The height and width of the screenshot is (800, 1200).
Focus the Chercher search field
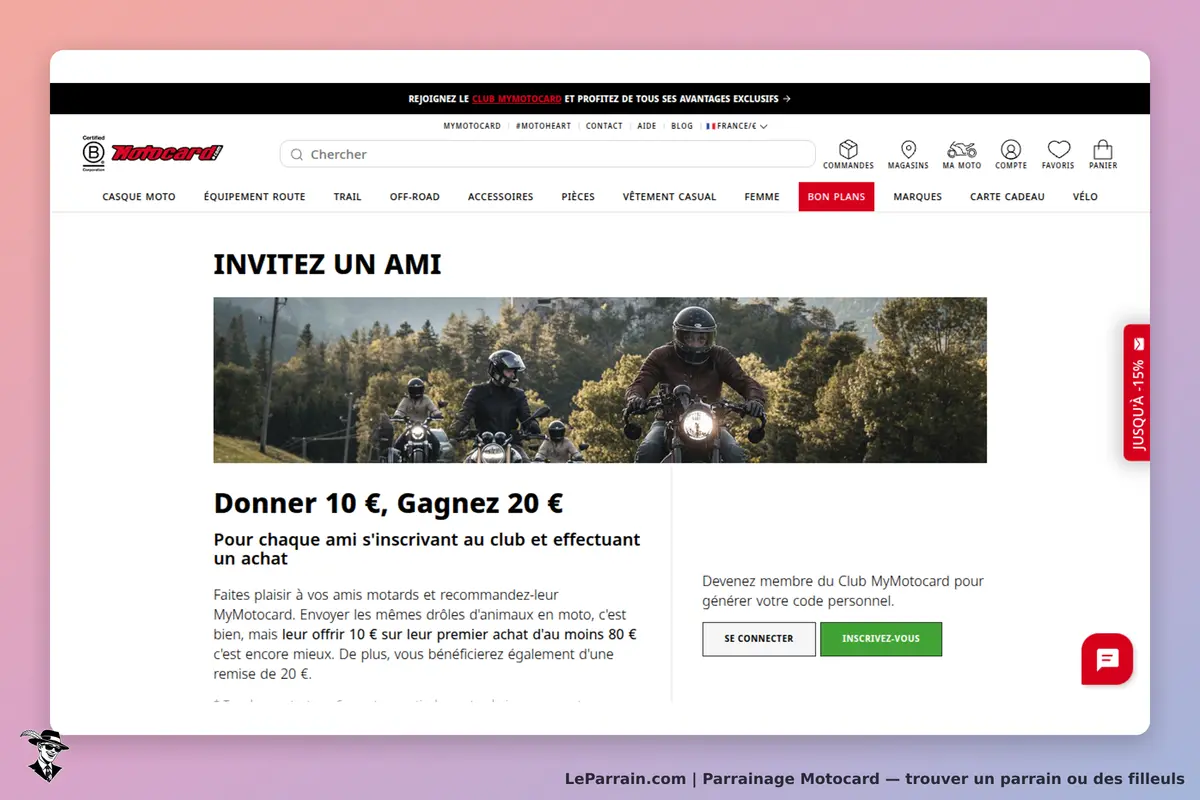coord(548,154)
